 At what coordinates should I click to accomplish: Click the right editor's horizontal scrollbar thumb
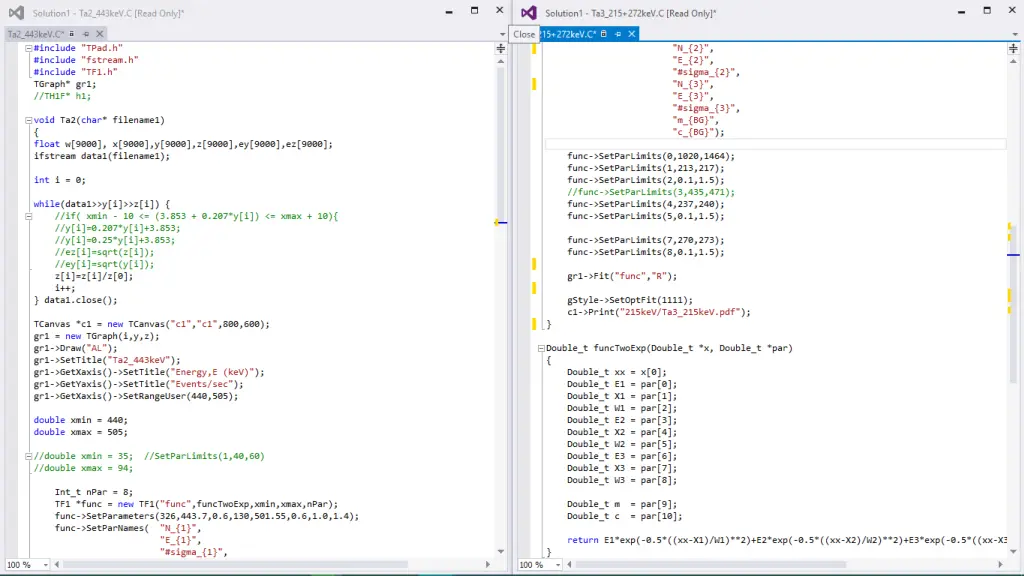(711, 564)
